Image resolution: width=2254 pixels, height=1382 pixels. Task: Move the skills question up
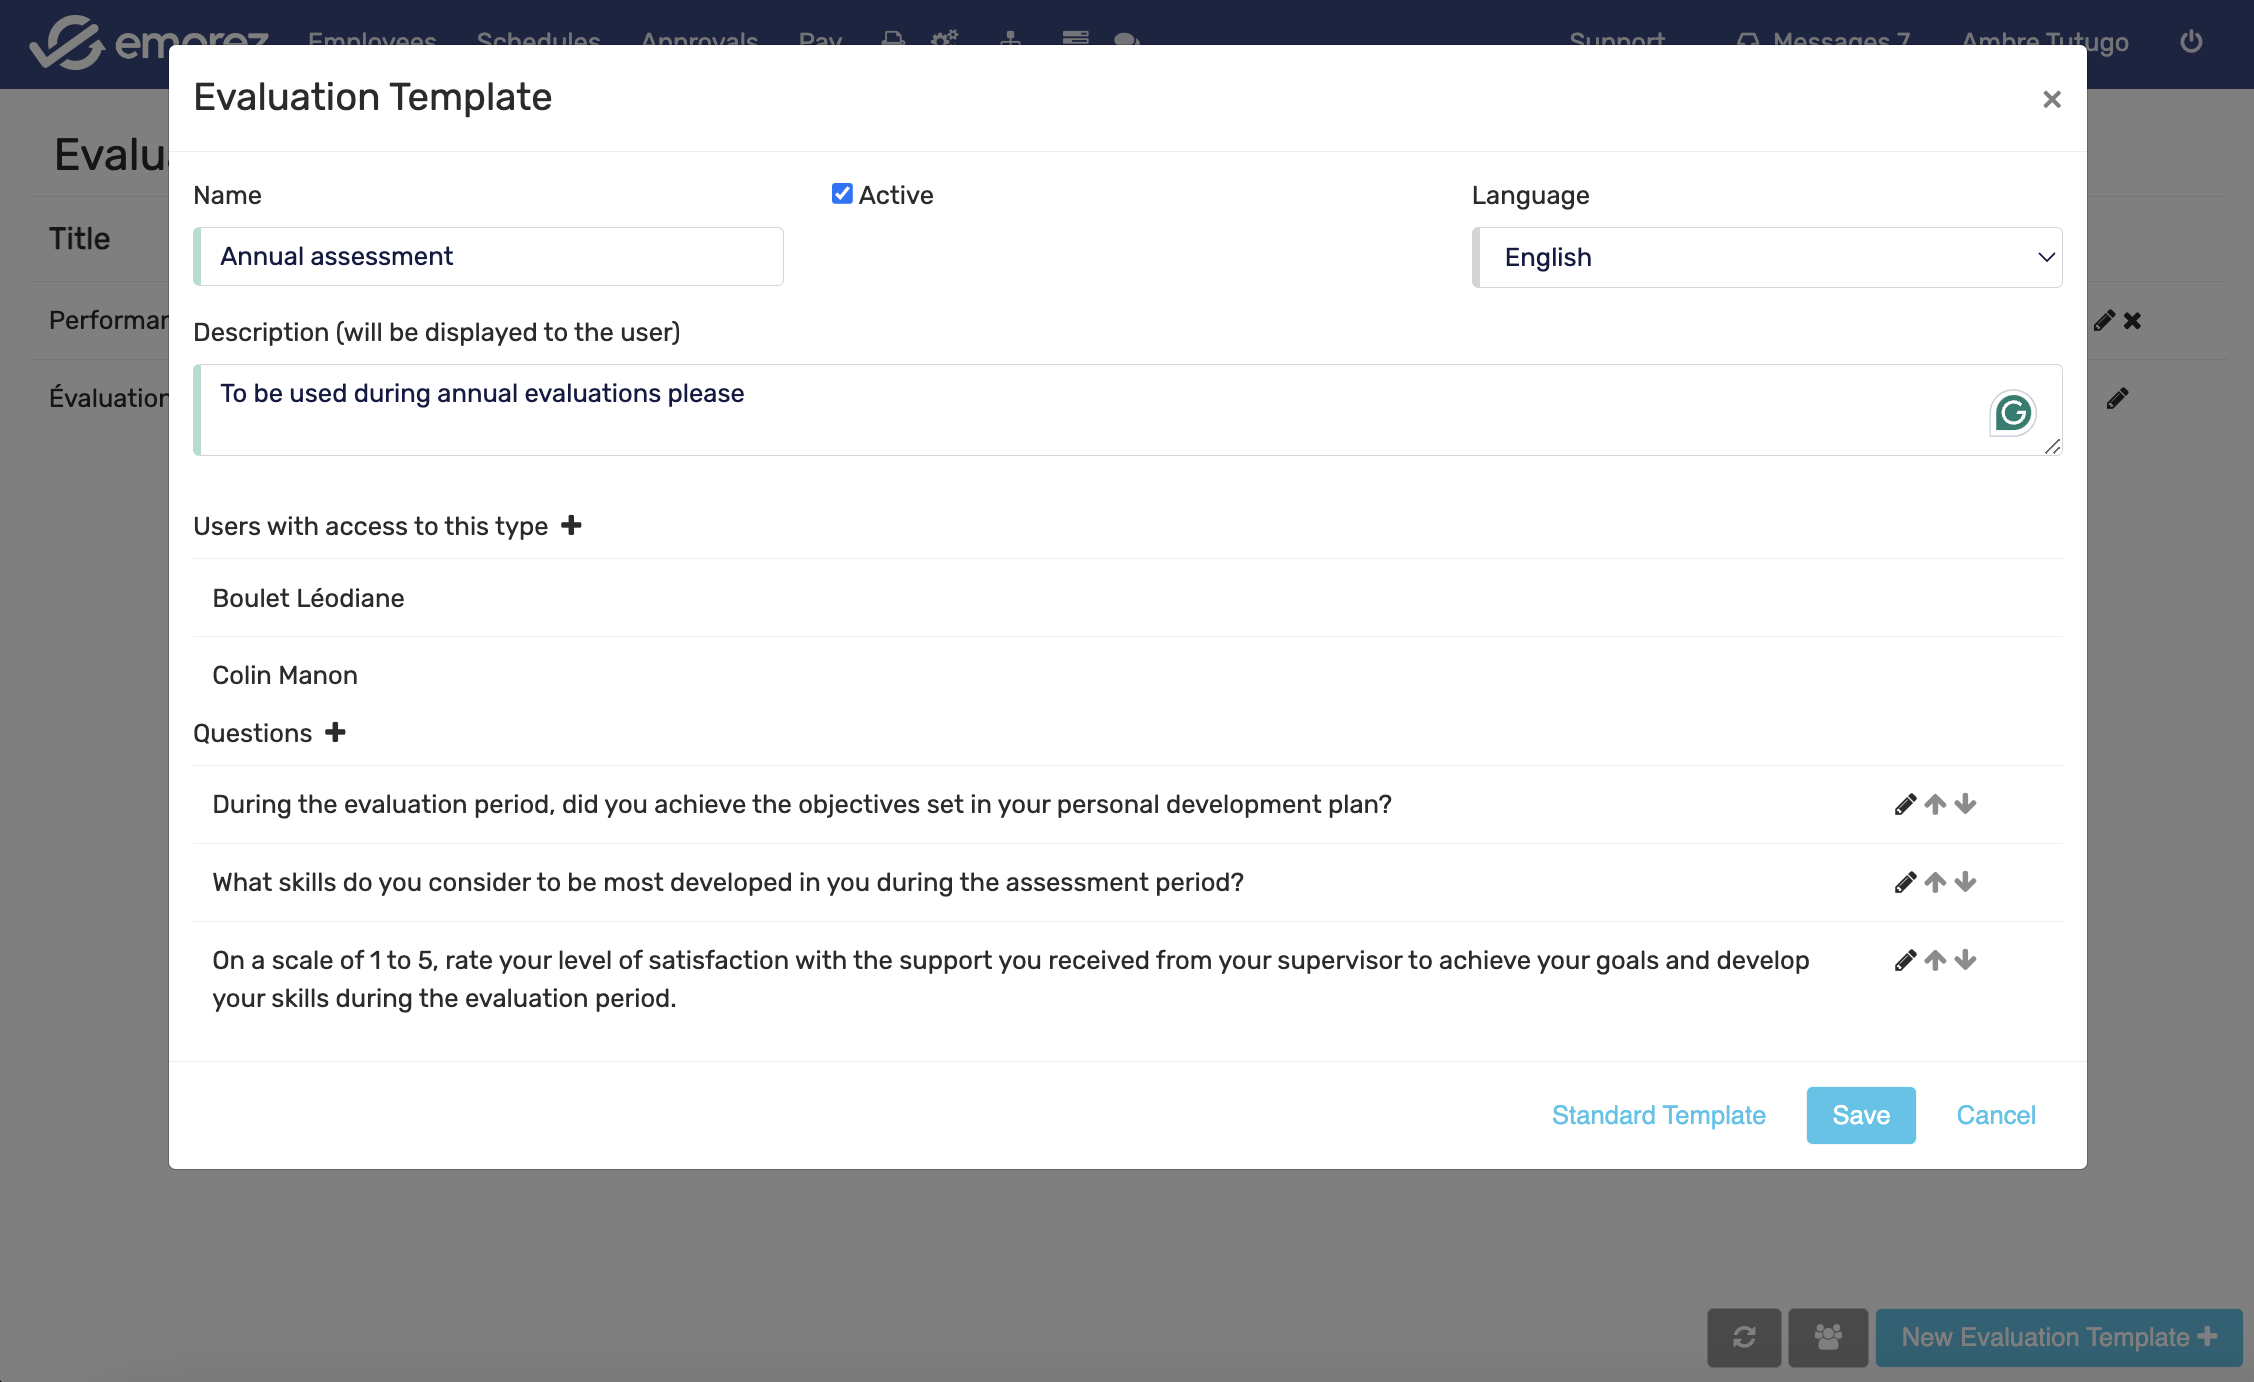click(1935, 882)
